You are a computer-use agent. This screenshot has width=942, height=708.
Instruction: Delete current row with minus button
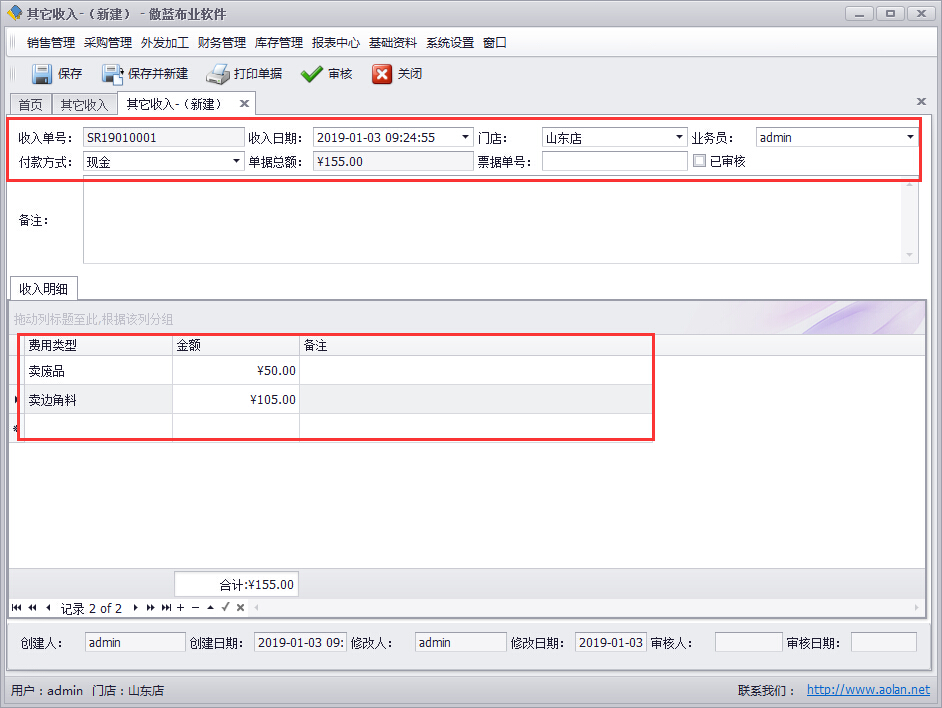pyautogui.click(x=195, y=608)
